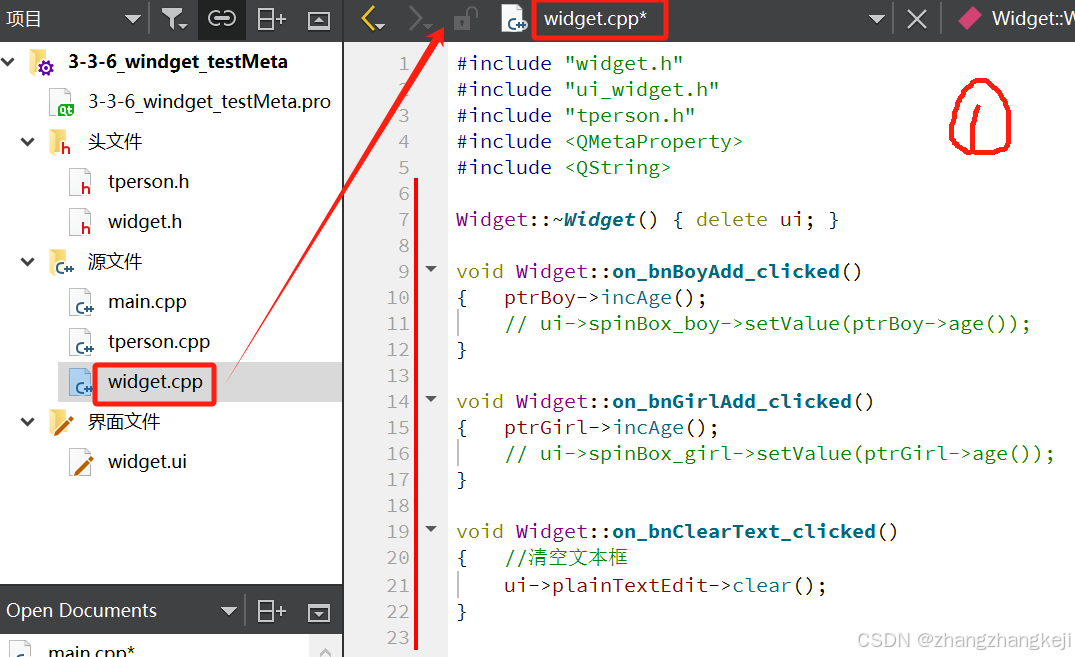
Task: Click <QString> include text
Action: [x=617, y=168]
